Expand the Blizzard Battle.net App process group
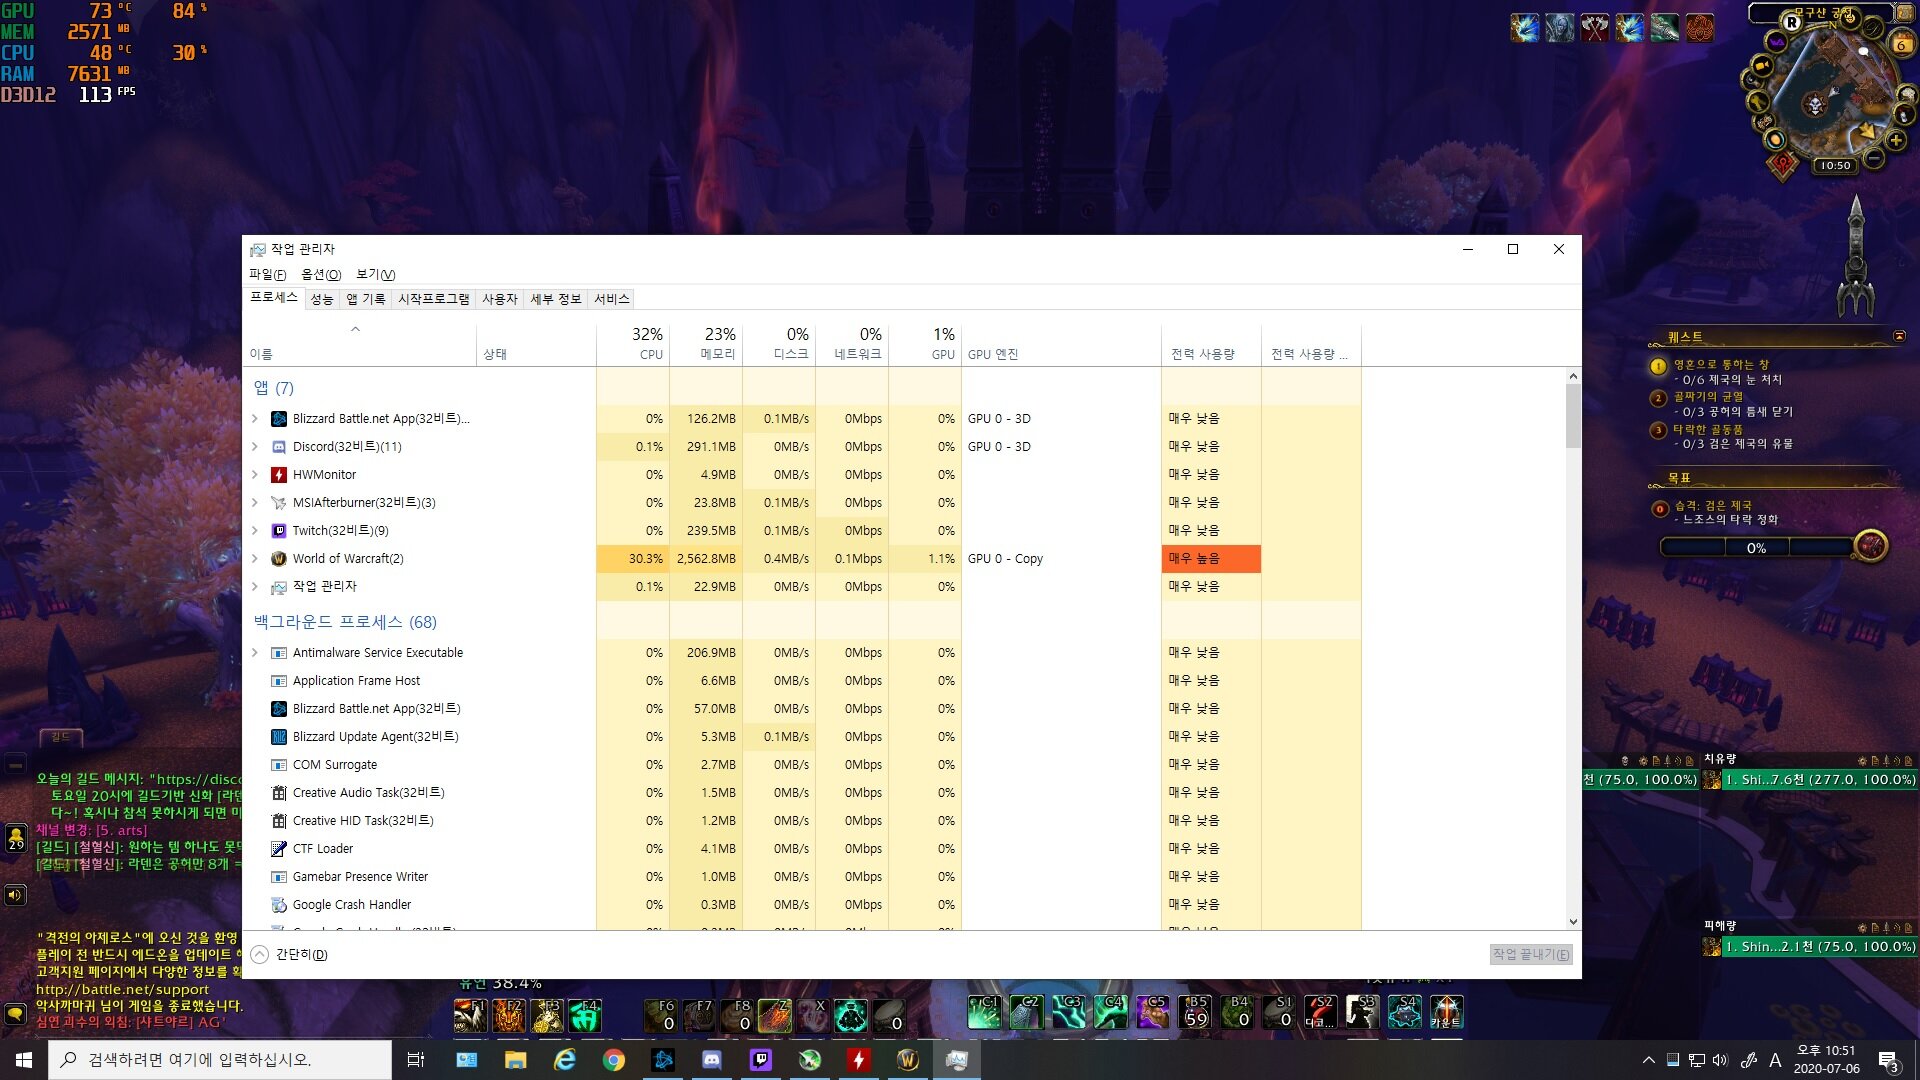This screenshot has height=1080, width=1920. [255, 419]
